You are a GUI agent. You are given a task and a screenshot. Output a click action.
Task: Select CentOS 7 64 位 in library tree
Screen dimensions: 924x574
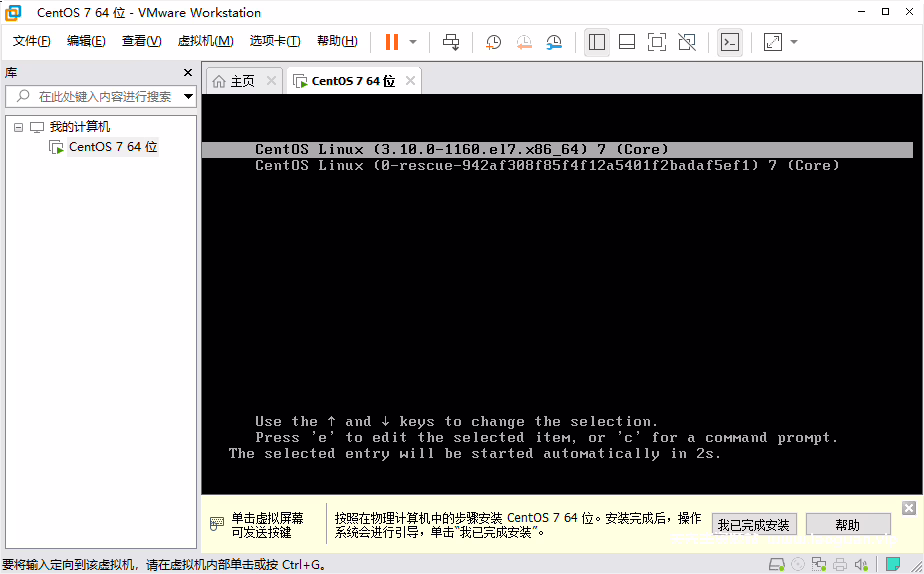tap(113, 147)
